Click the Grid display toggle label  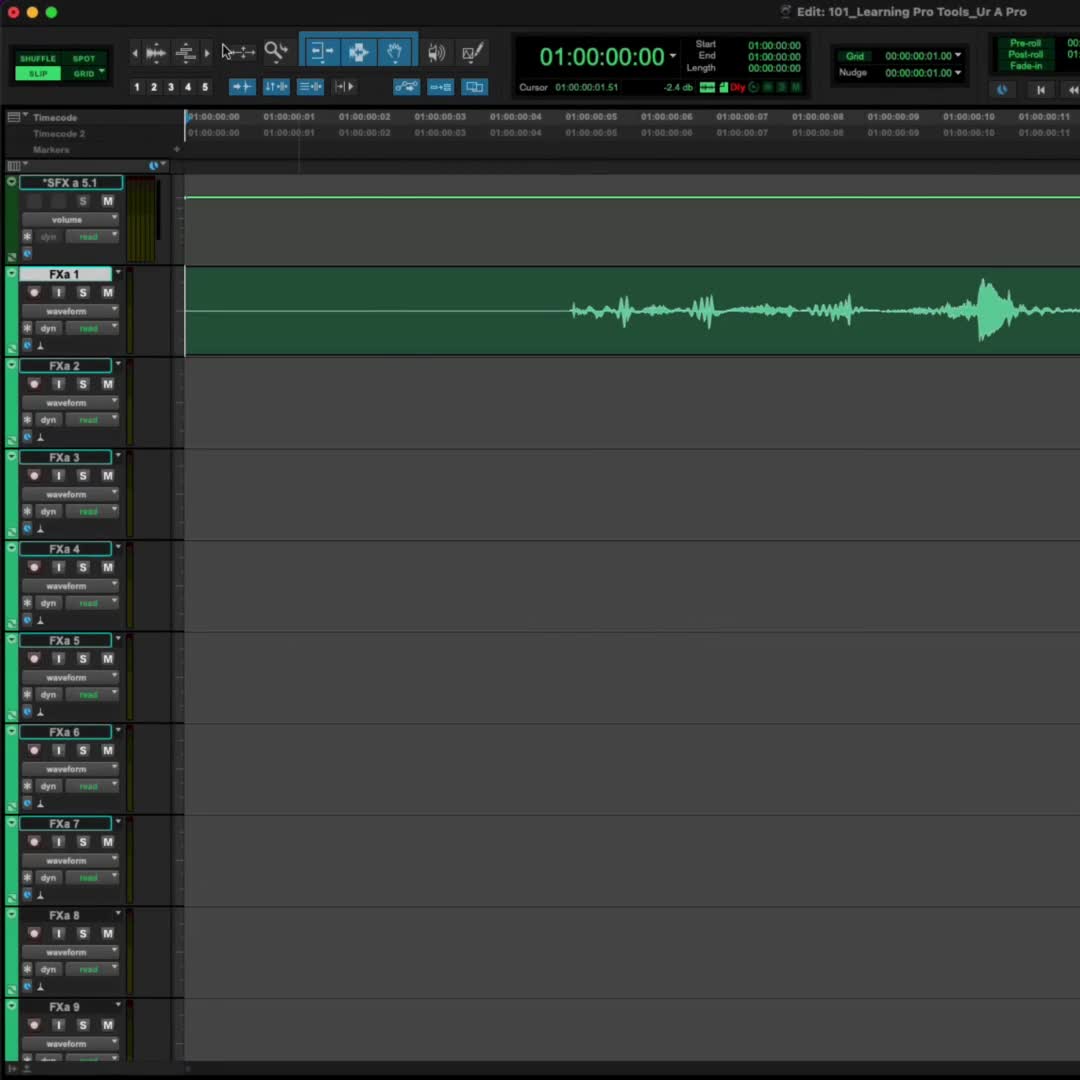(x=855, y=56)
